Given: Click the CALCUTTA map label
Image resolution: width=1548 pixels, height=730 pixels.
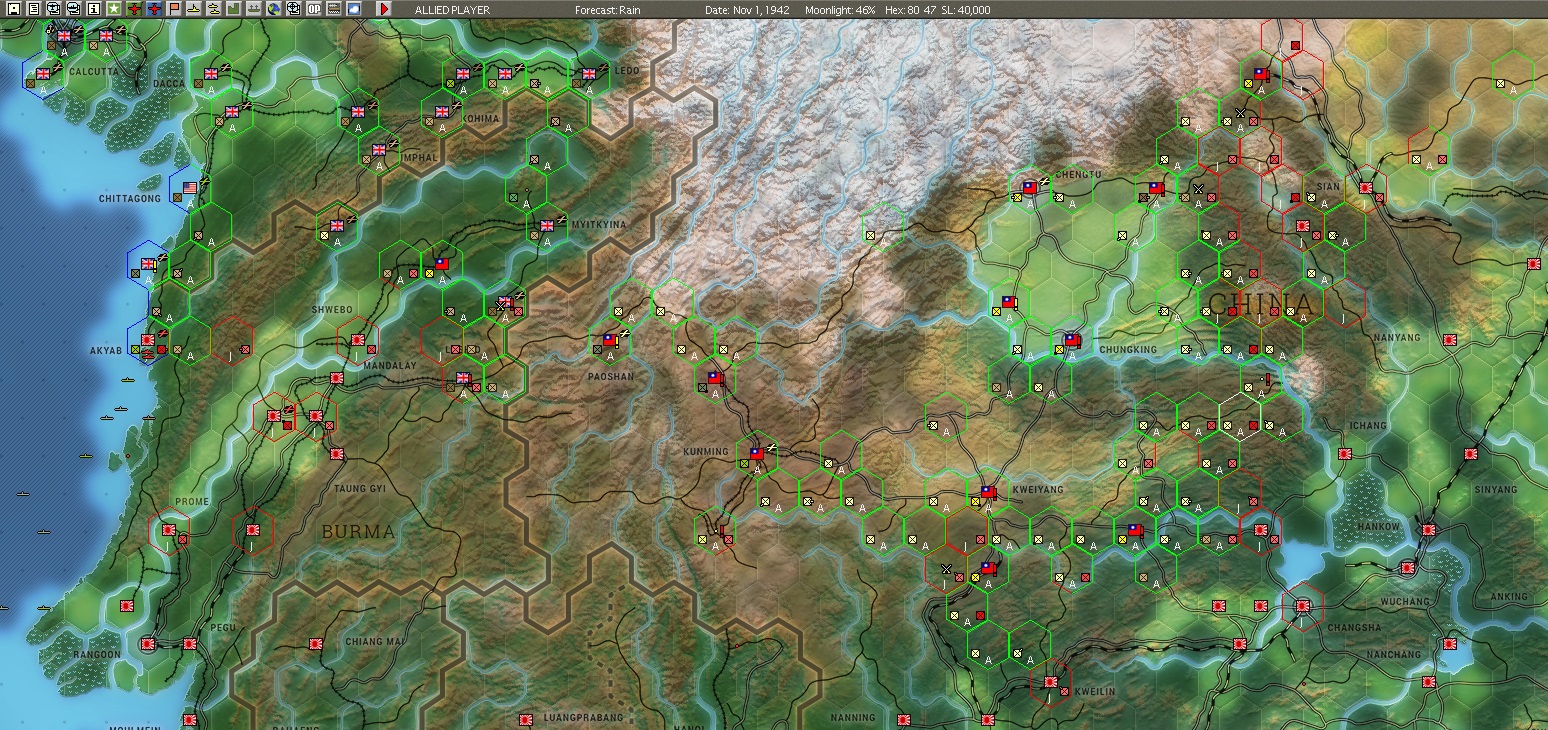Looking at the screenshot, I should pos(95,72).
